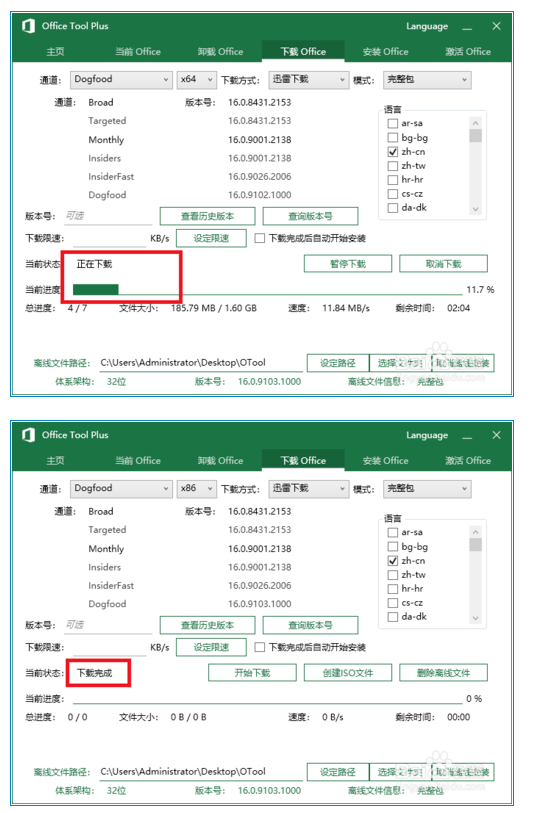Select 下载 Office tab in x86 window

point(303,460)
